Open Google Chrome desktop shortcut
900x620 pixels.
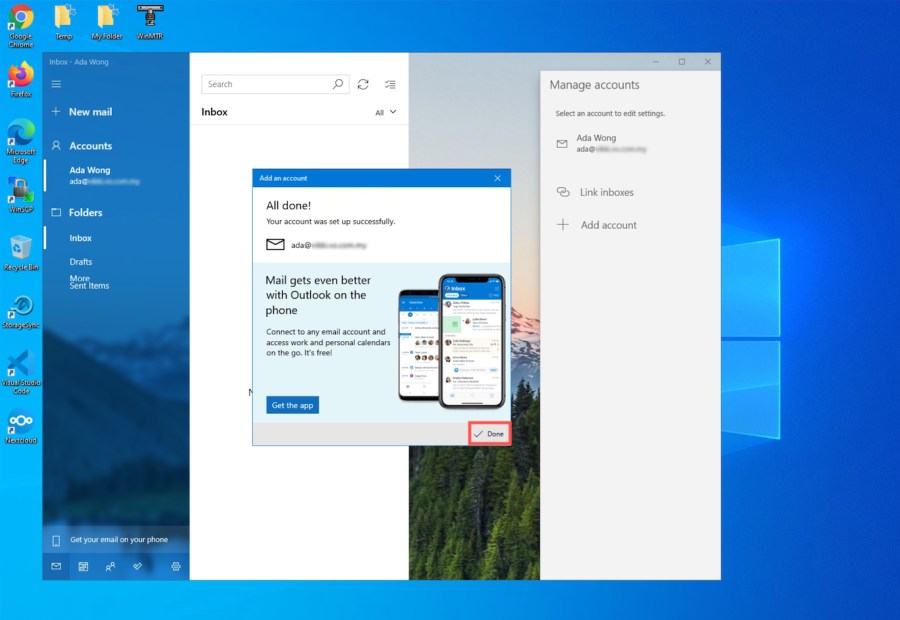pos(21,24)
